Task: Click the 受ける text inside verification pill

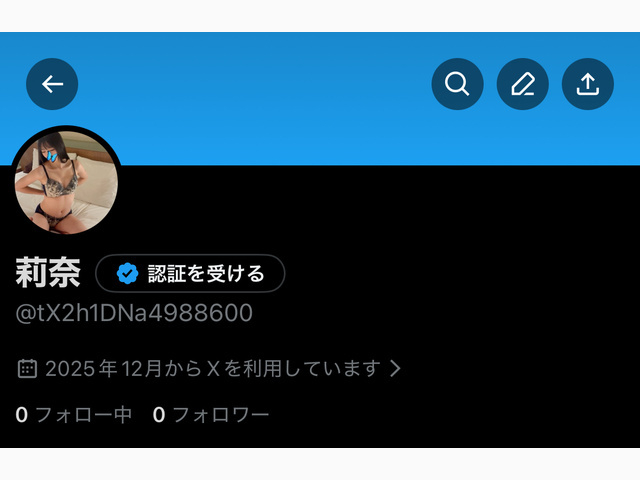Action: pos(236,273)
